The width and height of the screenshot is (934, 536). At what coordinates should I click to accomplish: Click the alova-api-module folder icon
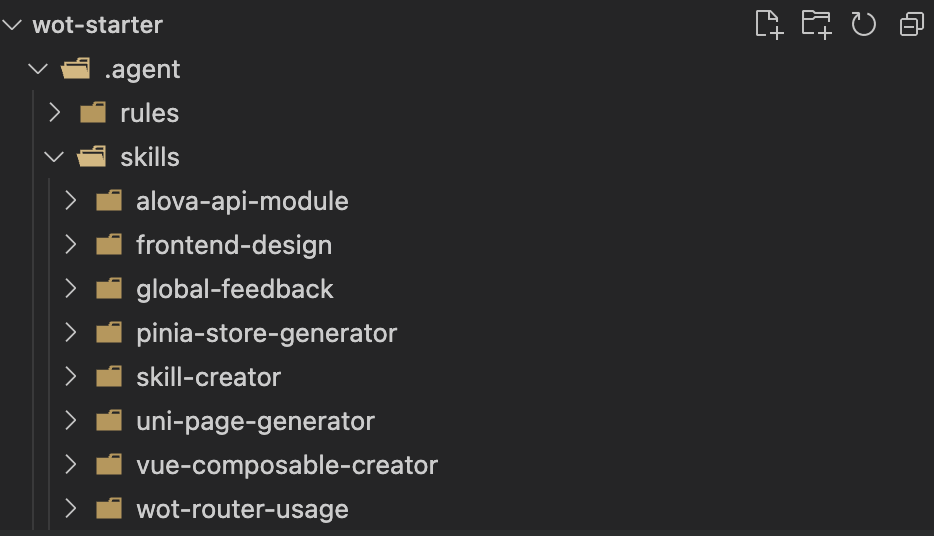pyautogui.click(x=109, y=201)
